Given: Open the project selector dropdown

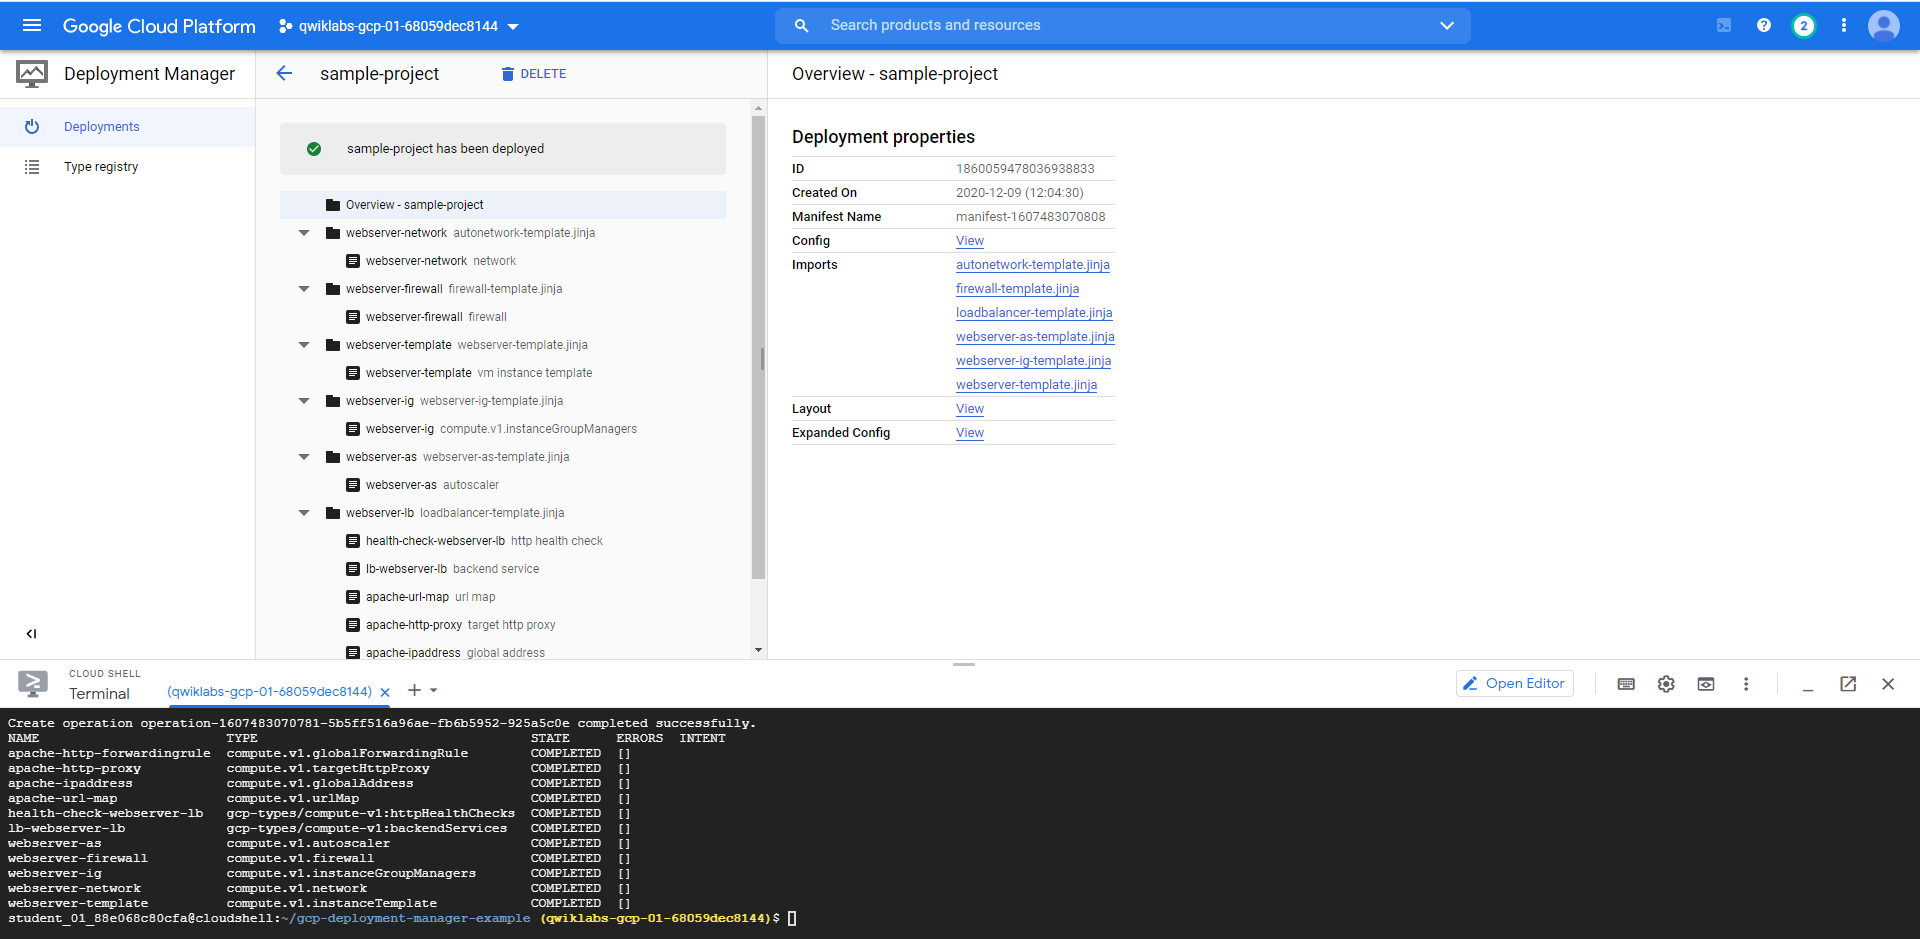Looking at the screenshot, I should click(400, 26).
